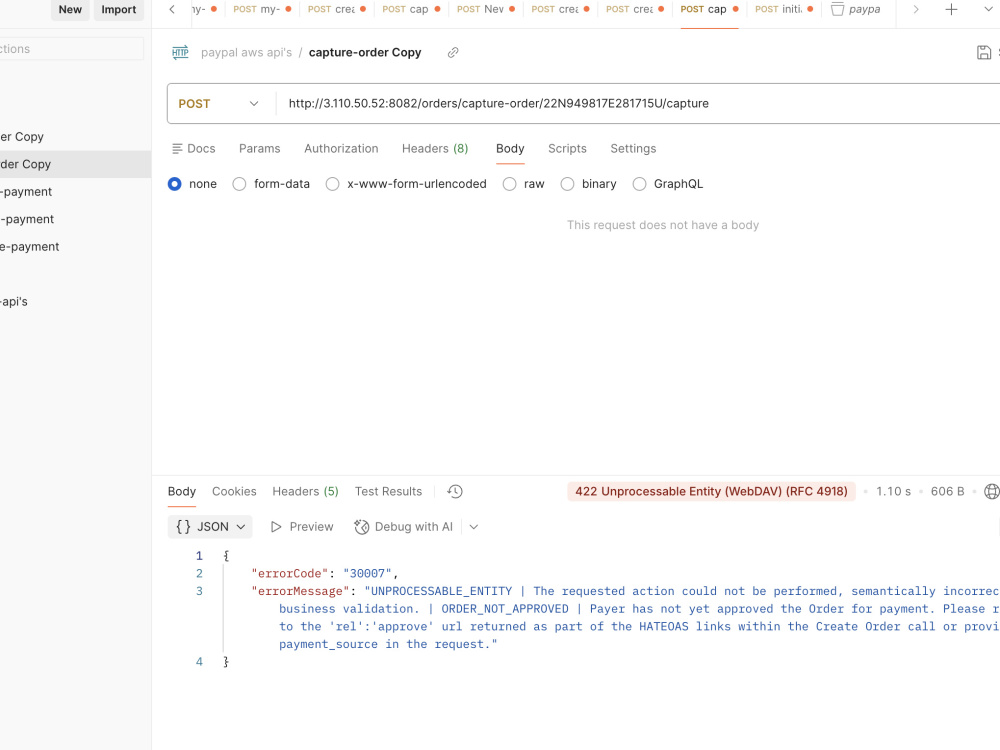Viewport: 1000px width, 750px height.
Task: Click the sidebar search collections field
Action: click(x=71, y=49)
